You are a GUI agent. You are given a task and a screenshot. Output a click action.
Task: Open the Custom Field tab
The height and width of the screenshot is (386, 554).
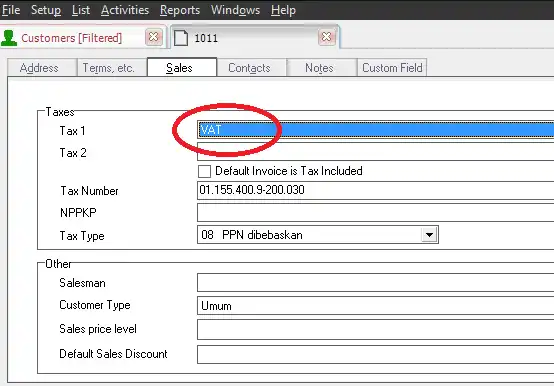392,67
